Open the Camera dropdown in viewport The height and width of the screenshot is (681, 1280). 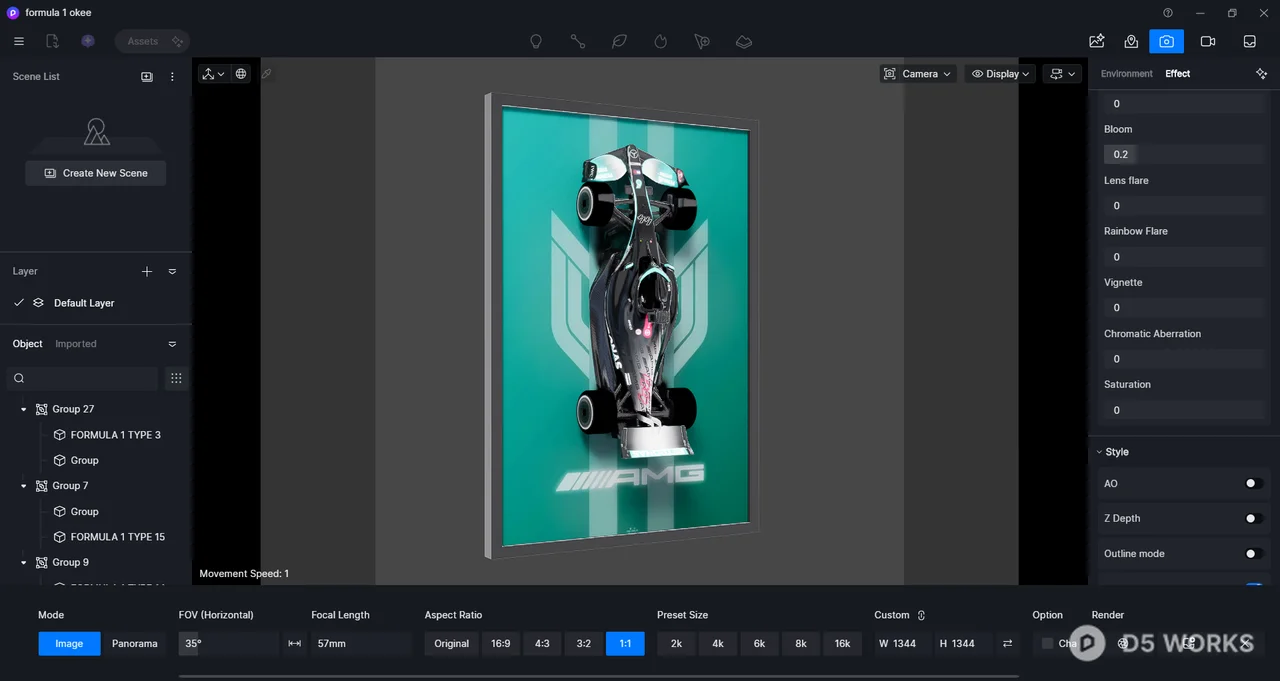[918, 74]
